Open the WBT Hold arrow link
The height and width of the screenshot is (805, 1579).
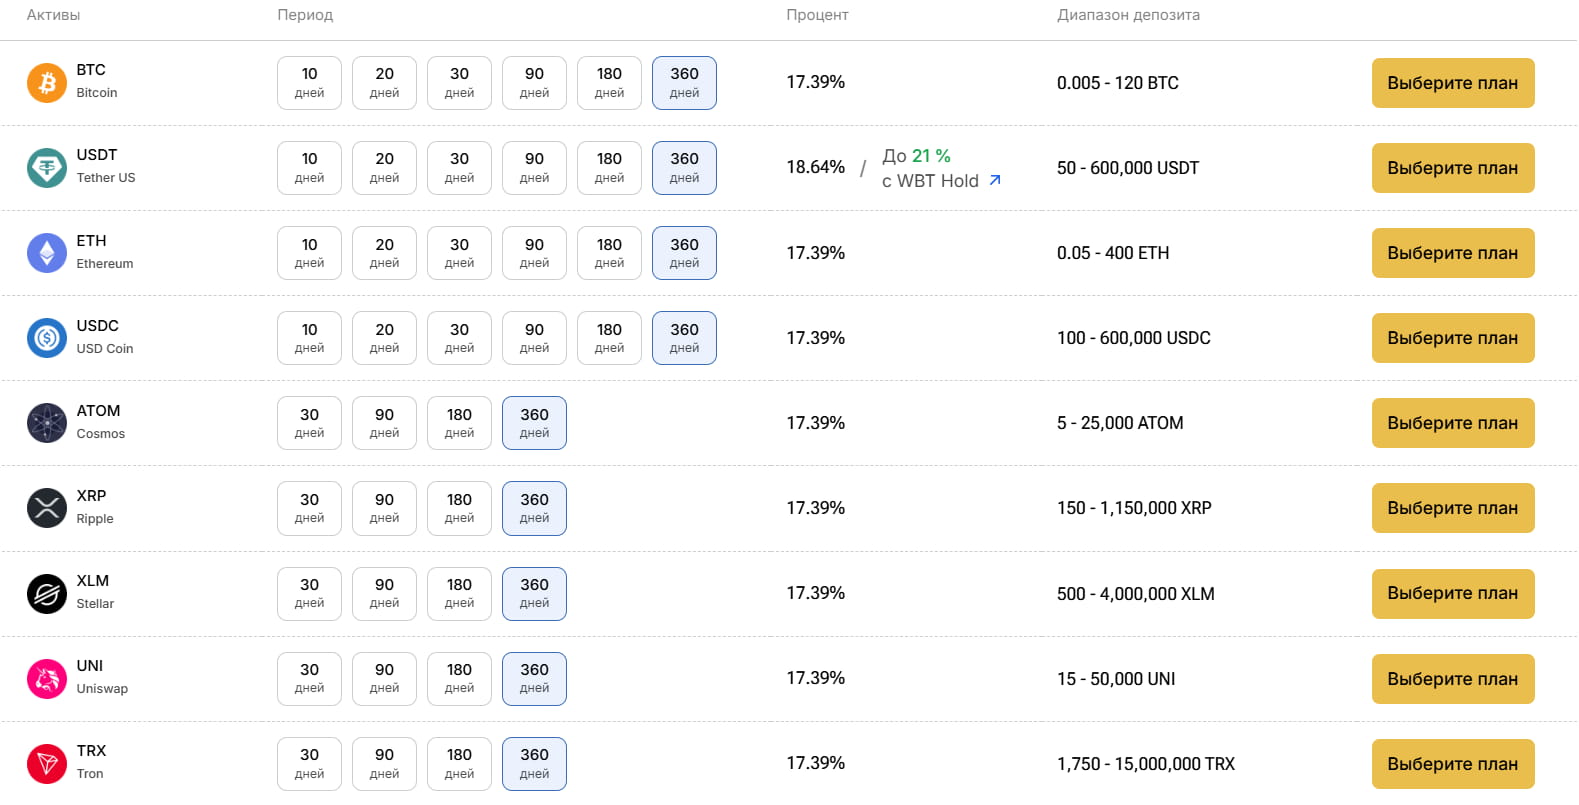click(x=995, y=180)
